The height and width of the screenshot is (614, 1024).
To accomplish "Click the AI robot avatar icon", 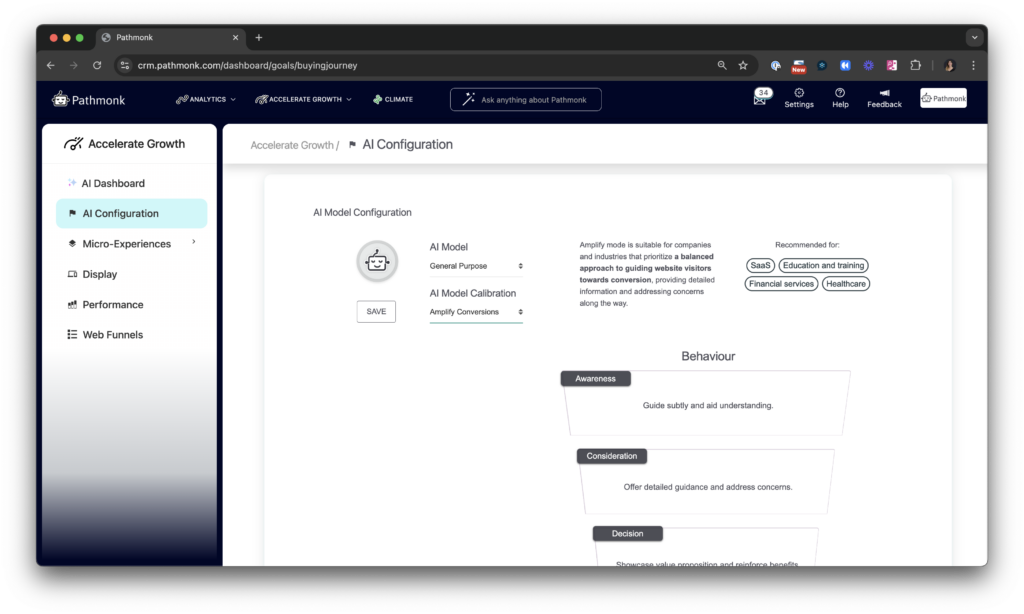I will pos(377,262).
